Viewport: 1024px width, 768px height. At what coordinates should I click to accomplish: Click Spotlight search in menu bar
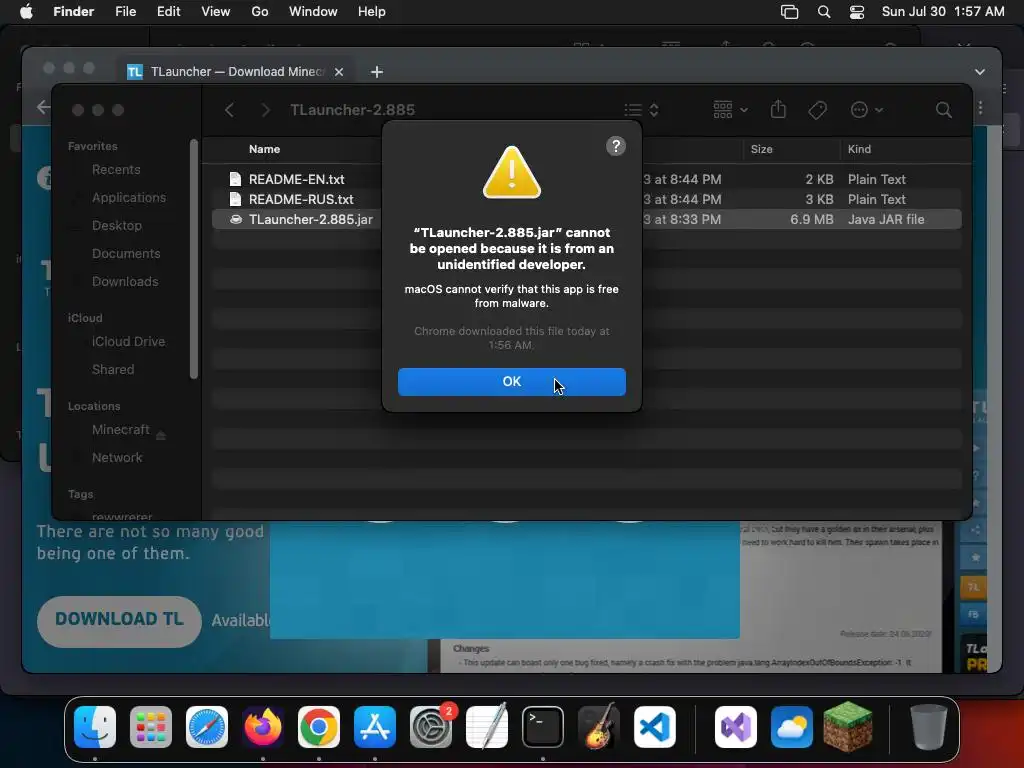[824, 12]
